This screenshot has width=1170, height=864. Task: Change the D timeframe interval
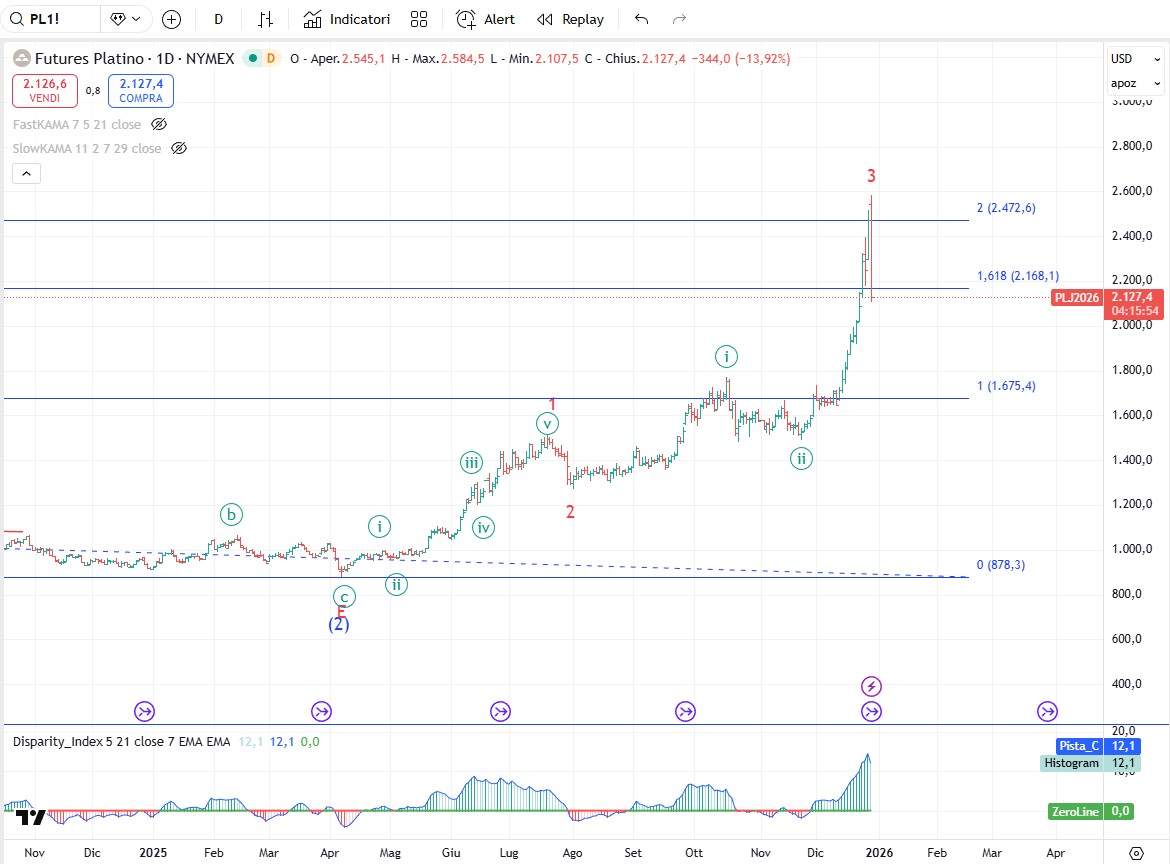coord(219,19)
